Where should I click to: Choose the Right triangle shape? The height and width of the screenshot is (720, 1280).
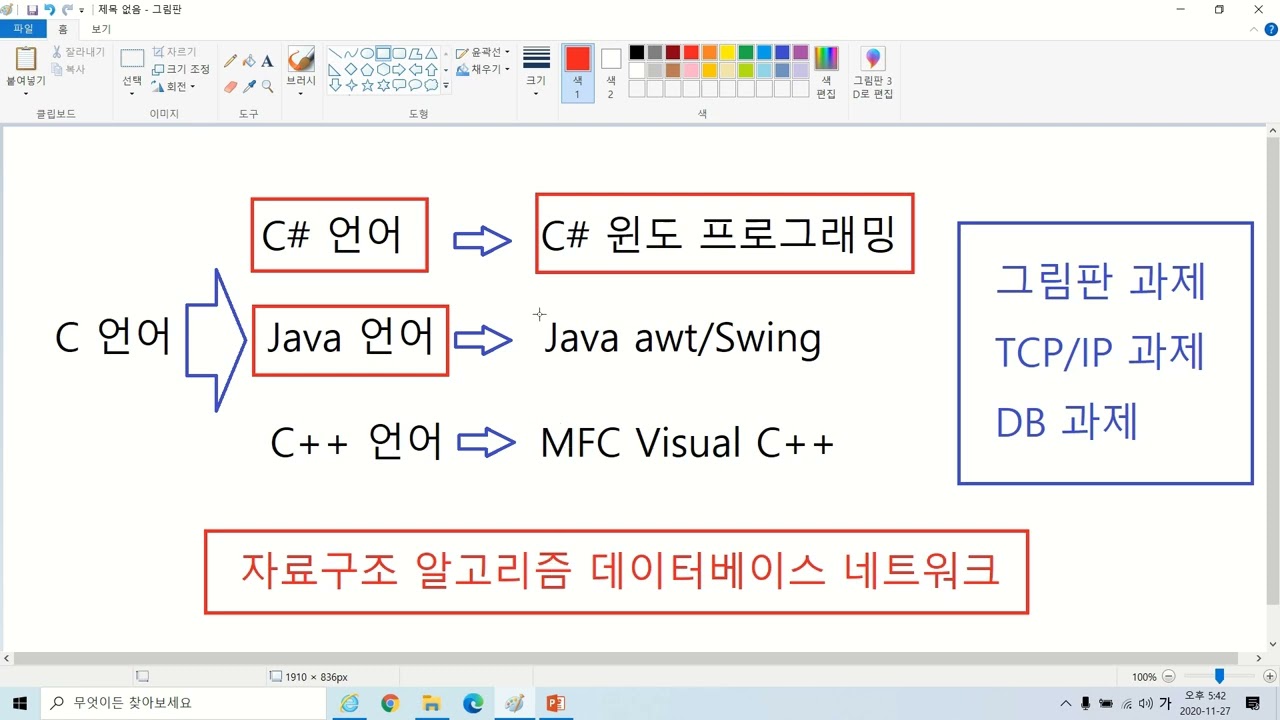335,70
